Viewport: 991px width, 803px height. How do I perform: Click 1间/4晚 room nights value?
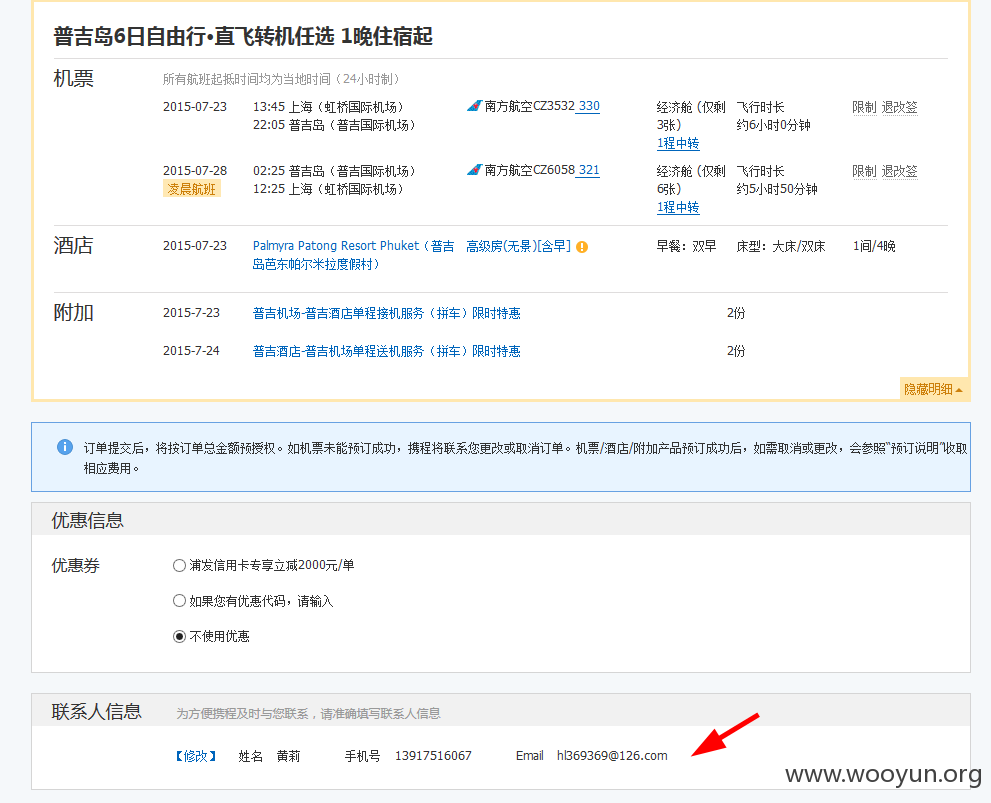(874, 246)
